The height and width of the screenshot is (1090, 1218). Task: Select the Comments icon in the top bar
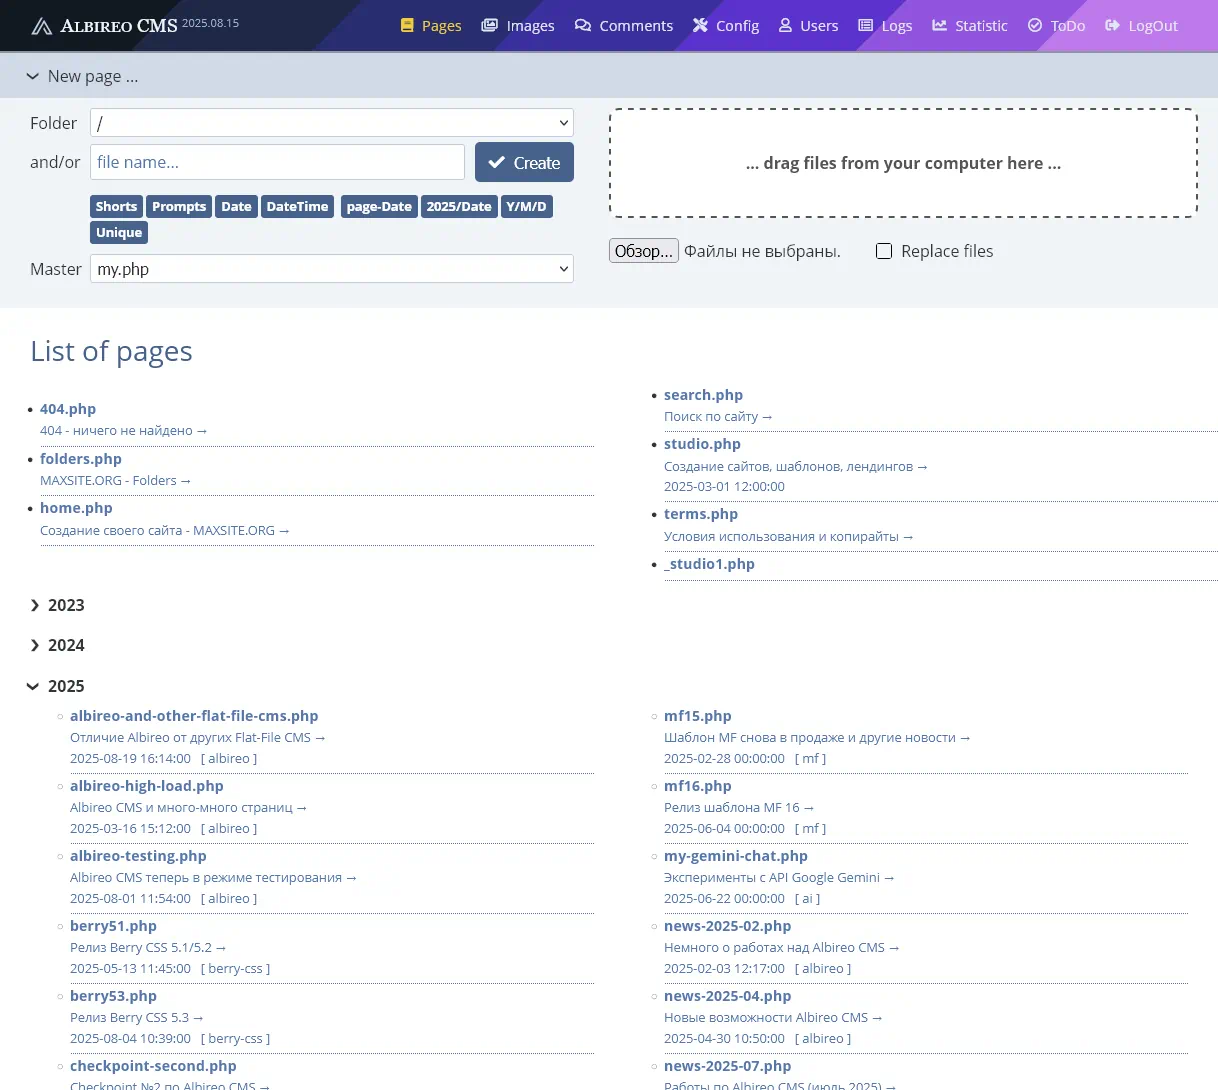pyautogui.click(x=583, y=26)
